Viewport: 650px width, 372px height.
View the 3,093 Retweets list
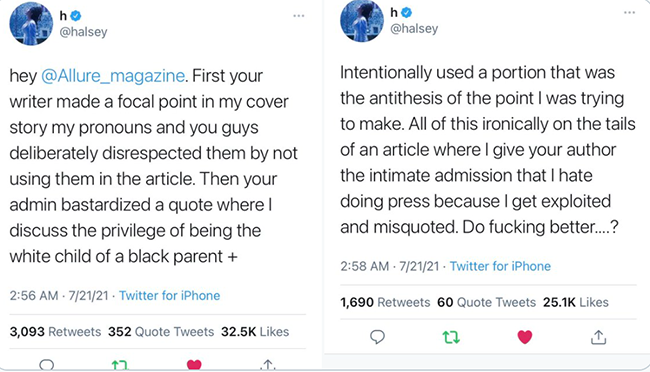coord(55,332)
